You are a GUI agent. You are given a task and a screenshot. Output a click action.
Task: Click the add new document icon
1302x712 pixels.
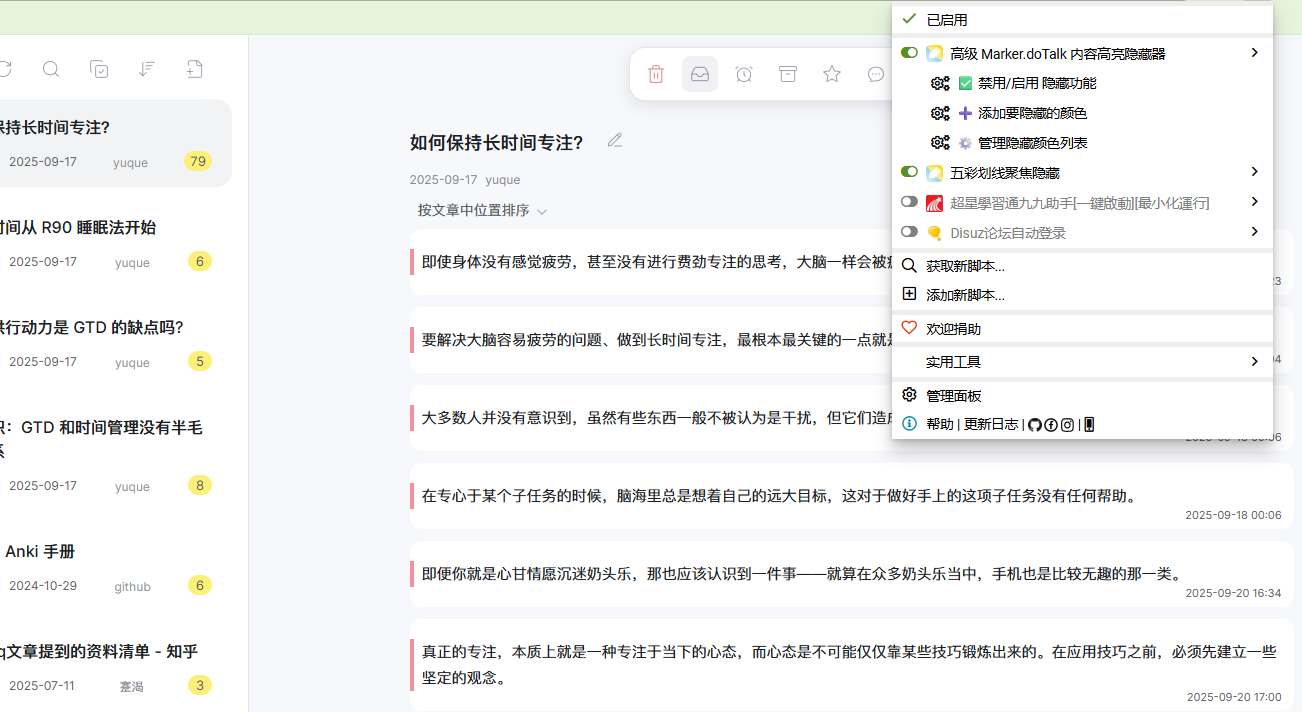[195, 69]
